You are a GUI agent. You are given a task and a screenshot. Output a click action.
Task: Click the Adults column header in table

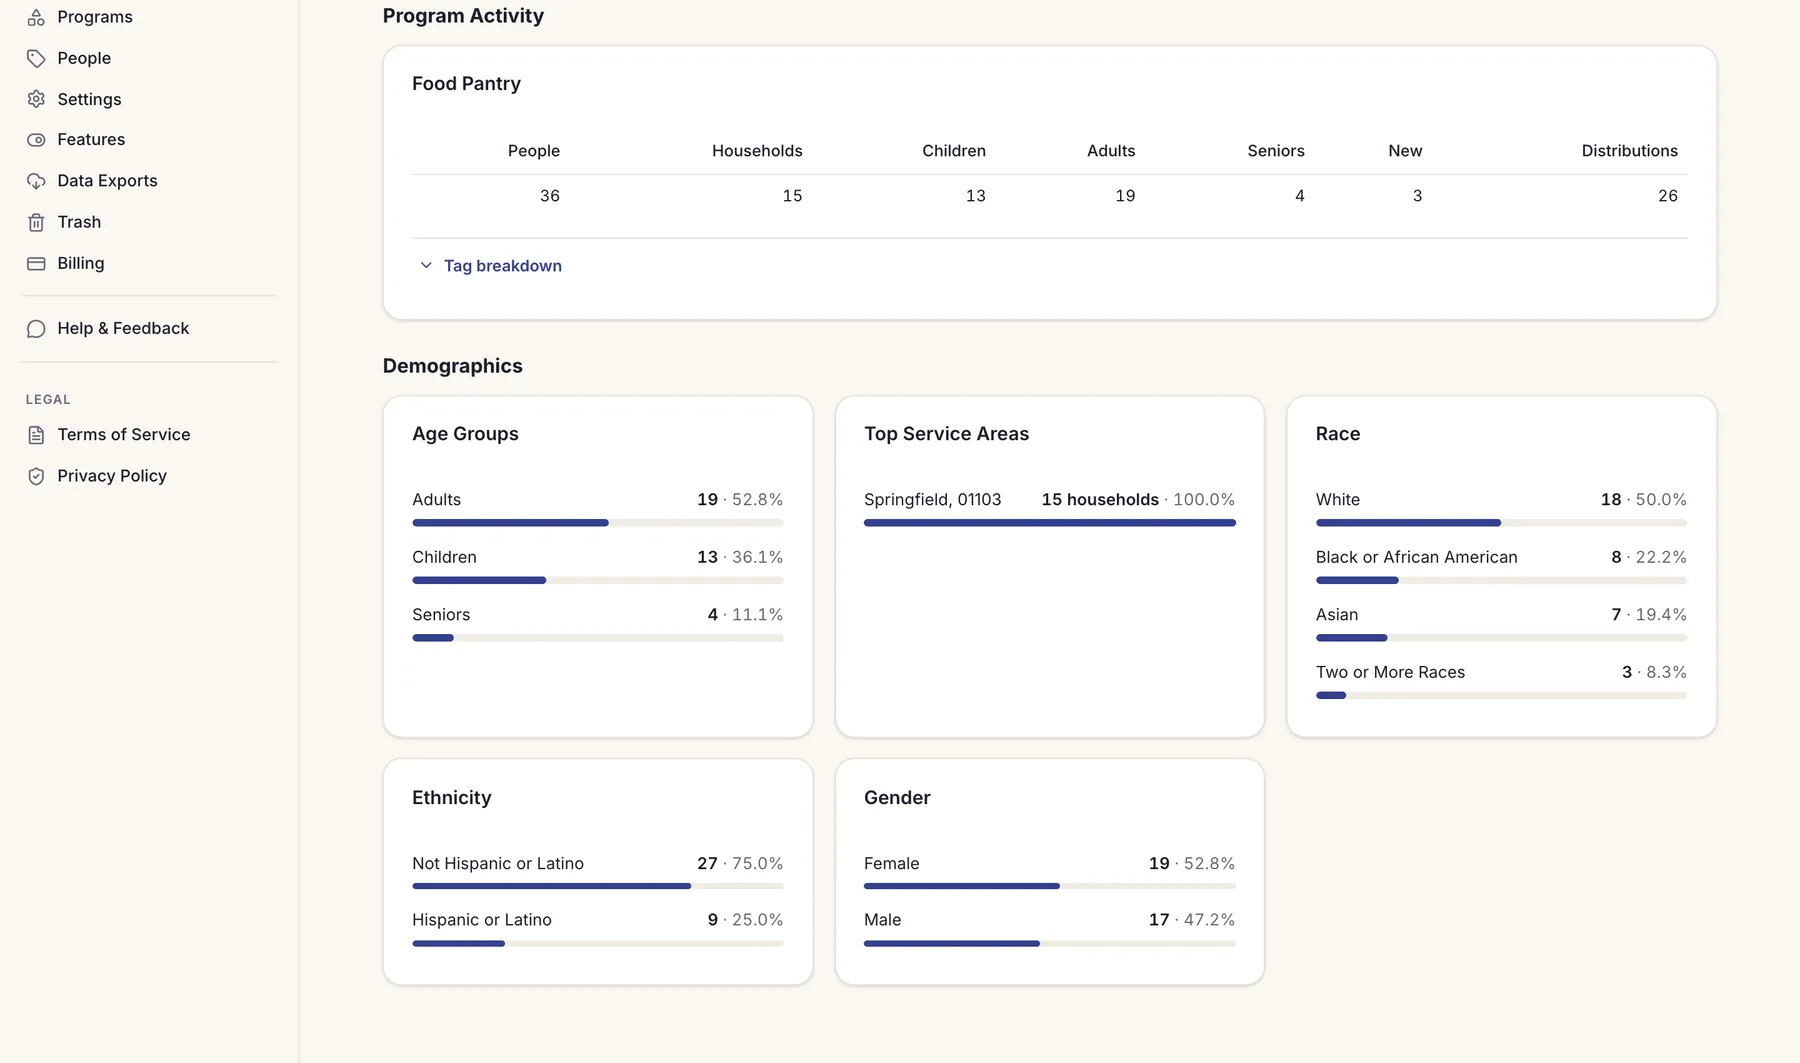click(x=1111, y=151)
